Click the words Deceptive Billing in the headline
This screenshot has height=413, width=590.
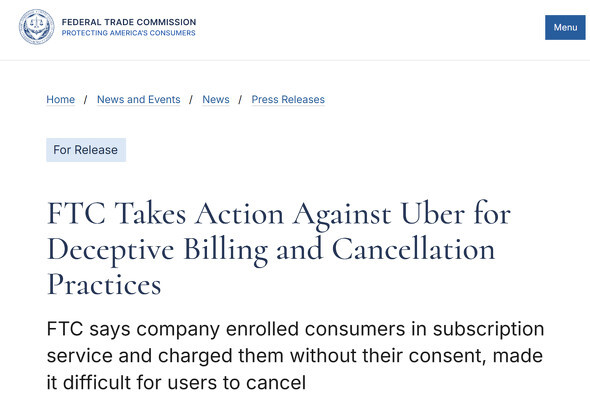(158, 249)
